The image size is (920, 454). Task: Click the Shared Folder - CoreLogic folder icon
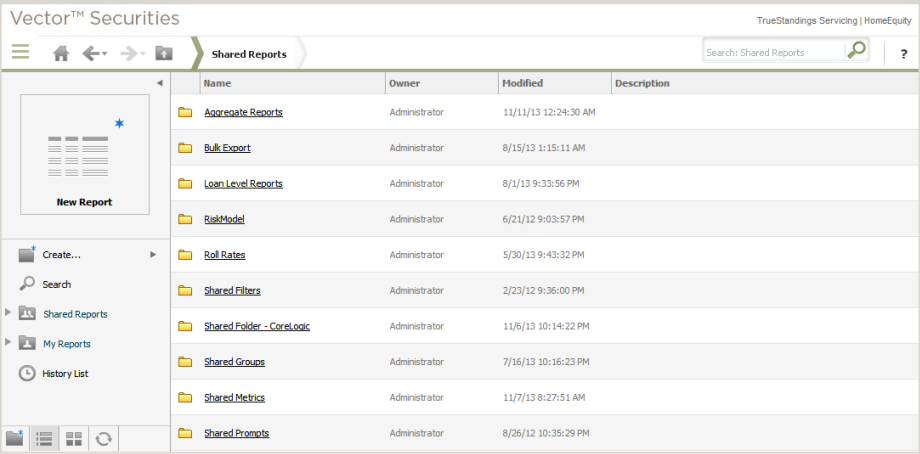click(185, 326)
